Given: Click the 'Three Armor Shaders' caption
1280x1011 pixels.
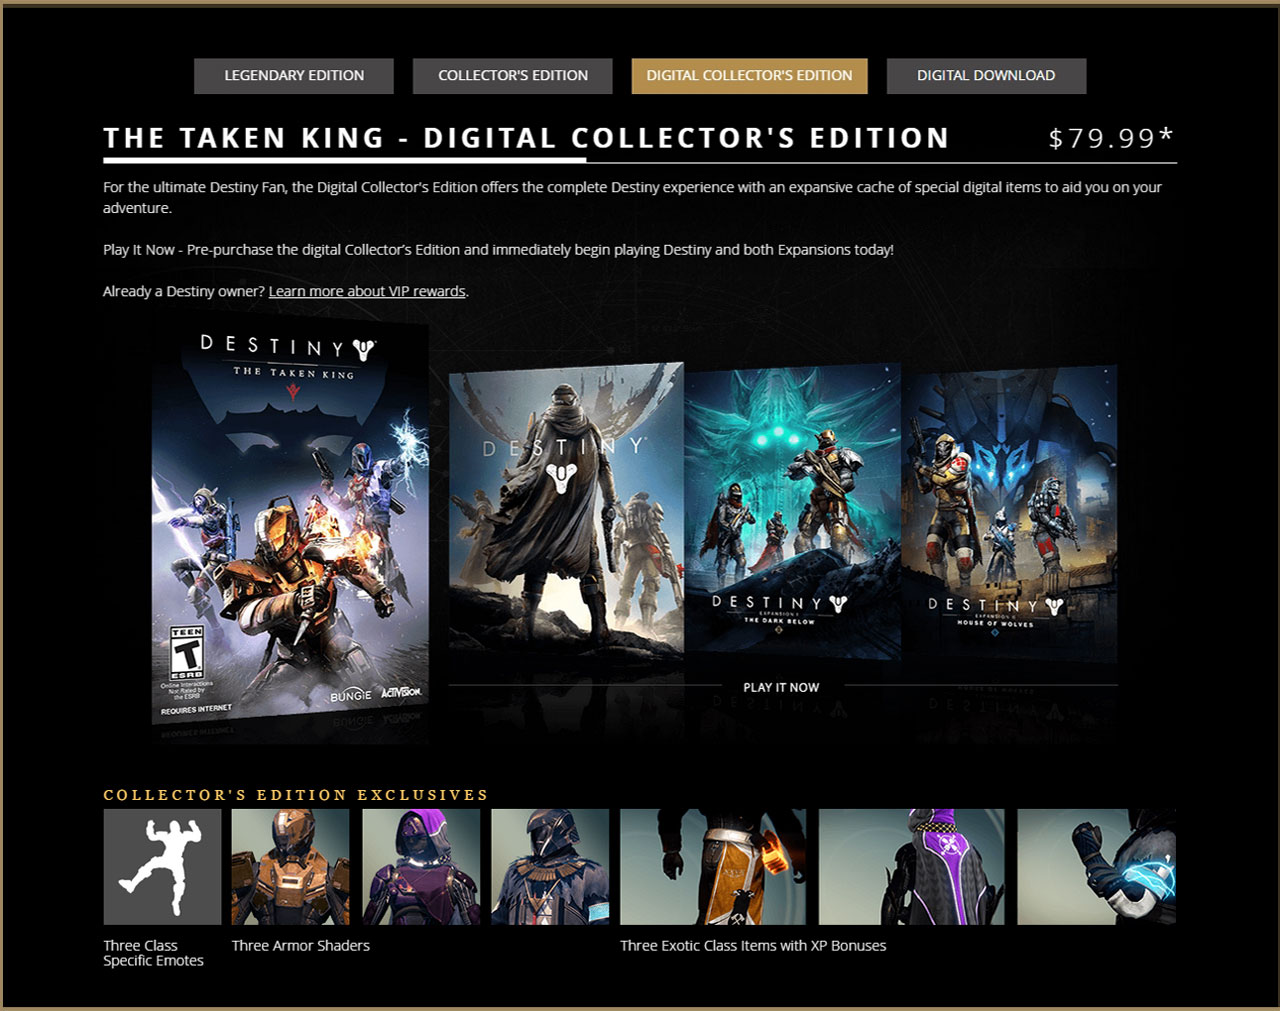Looking at the screenshot, I should point(301,946).
